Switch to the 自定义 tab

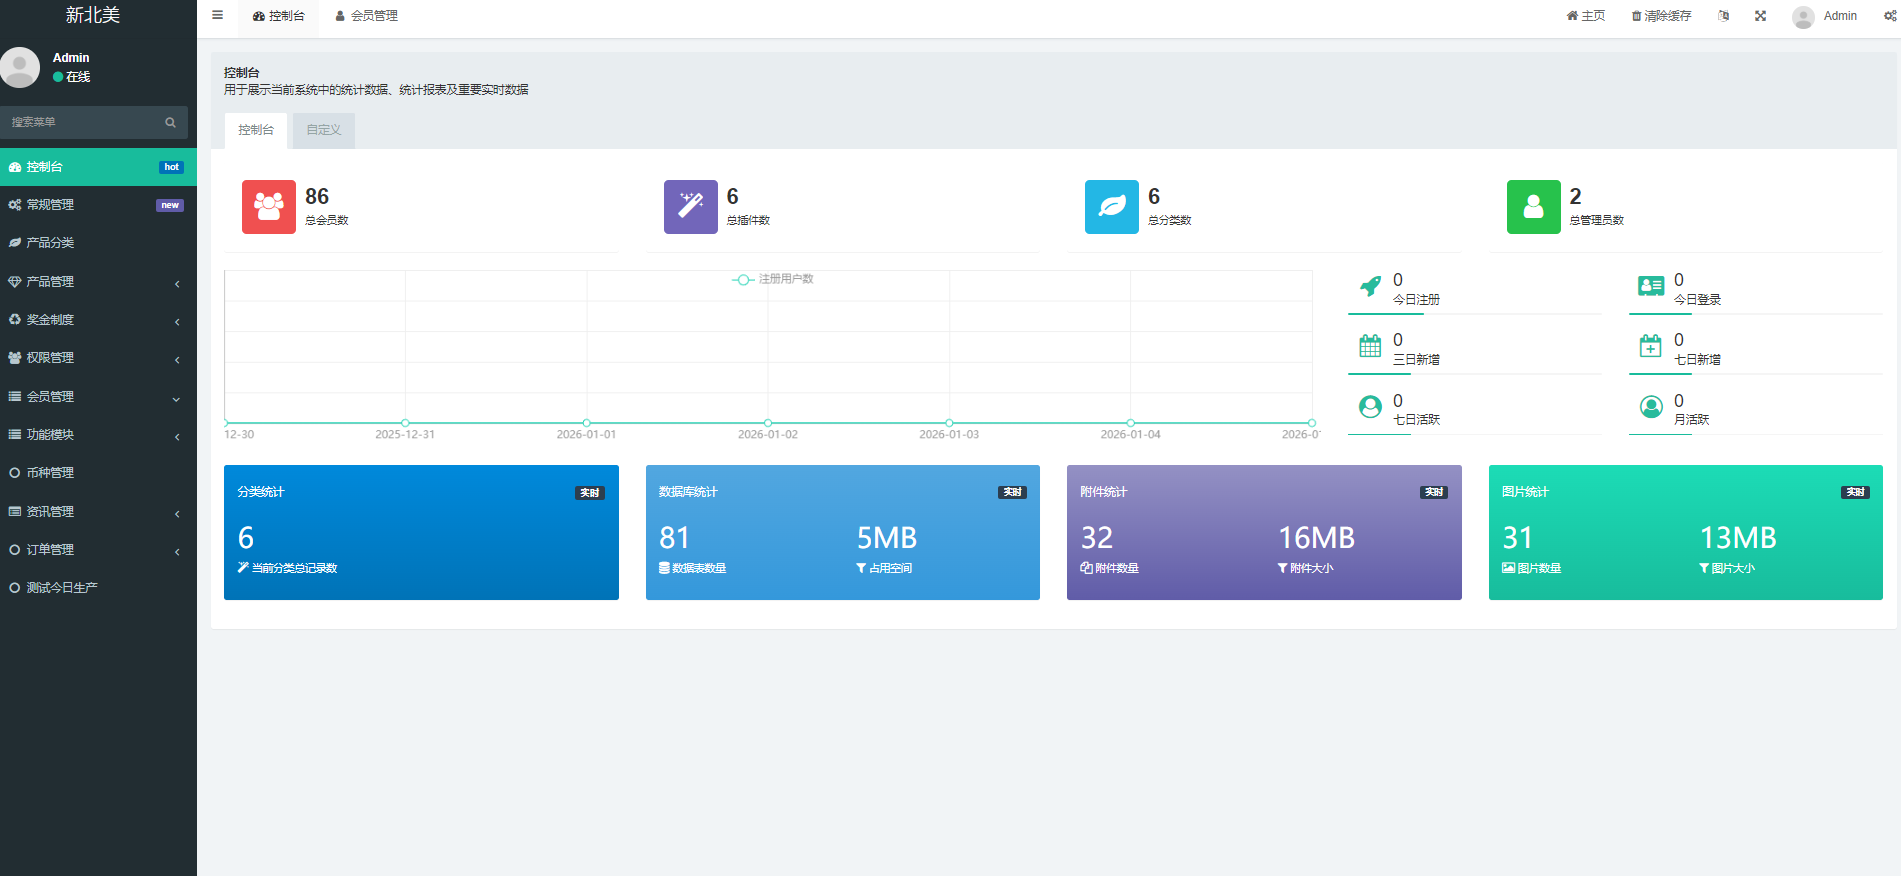[323, 130]
